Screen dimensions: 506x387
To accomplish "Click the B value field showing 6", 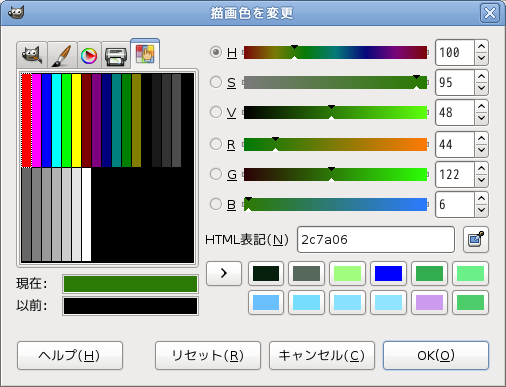I will 455,204.
